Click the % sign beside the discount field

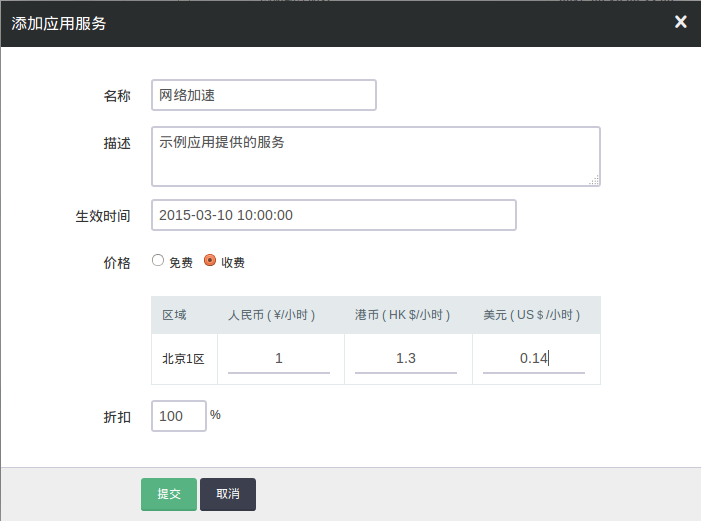coord(215,414)
